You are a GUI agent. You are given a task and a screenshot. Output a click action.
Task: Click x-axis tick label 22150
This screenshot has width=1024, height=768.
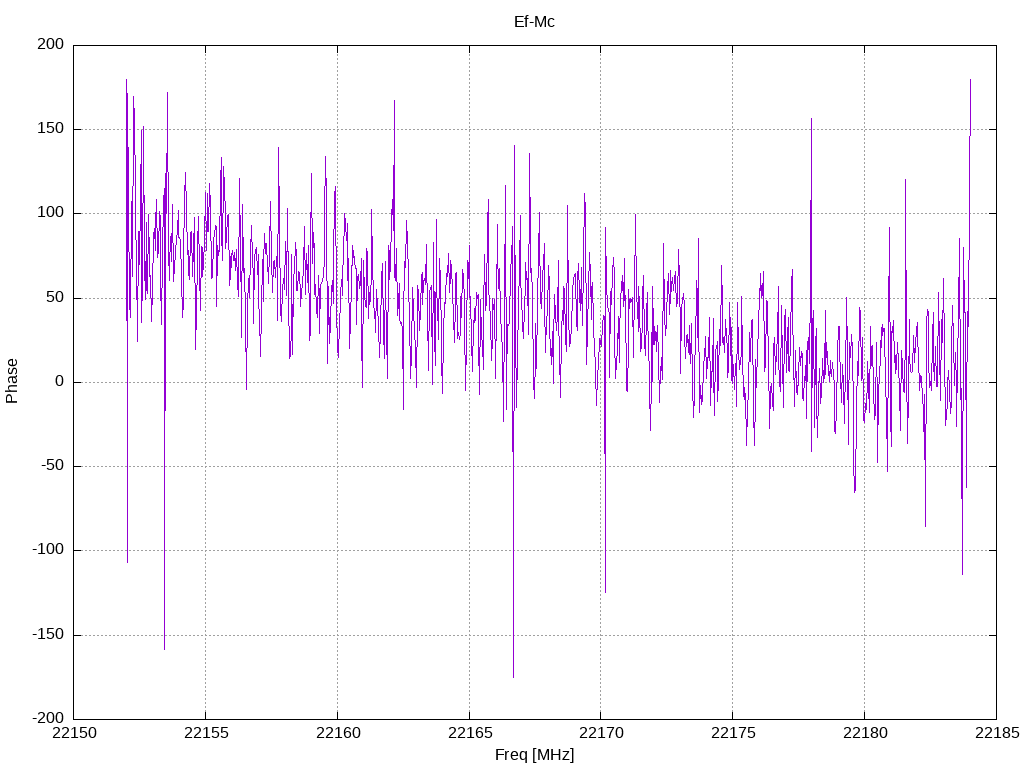74,733
